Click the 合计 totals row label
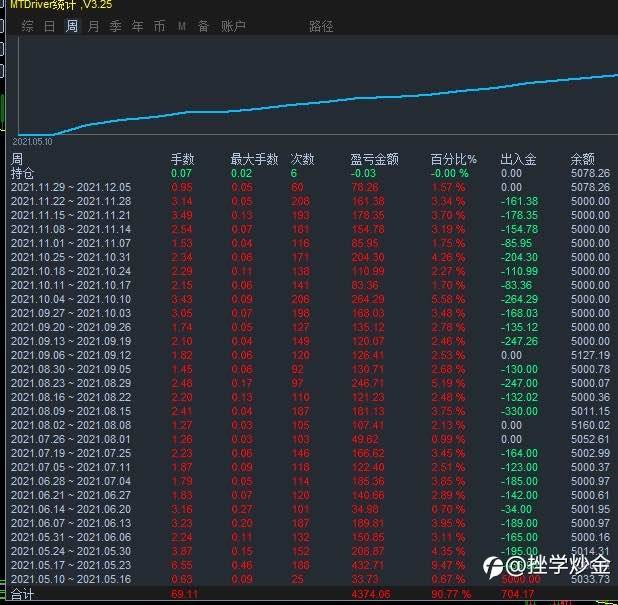This screenshot has width=618, height=605. [22, 594]
